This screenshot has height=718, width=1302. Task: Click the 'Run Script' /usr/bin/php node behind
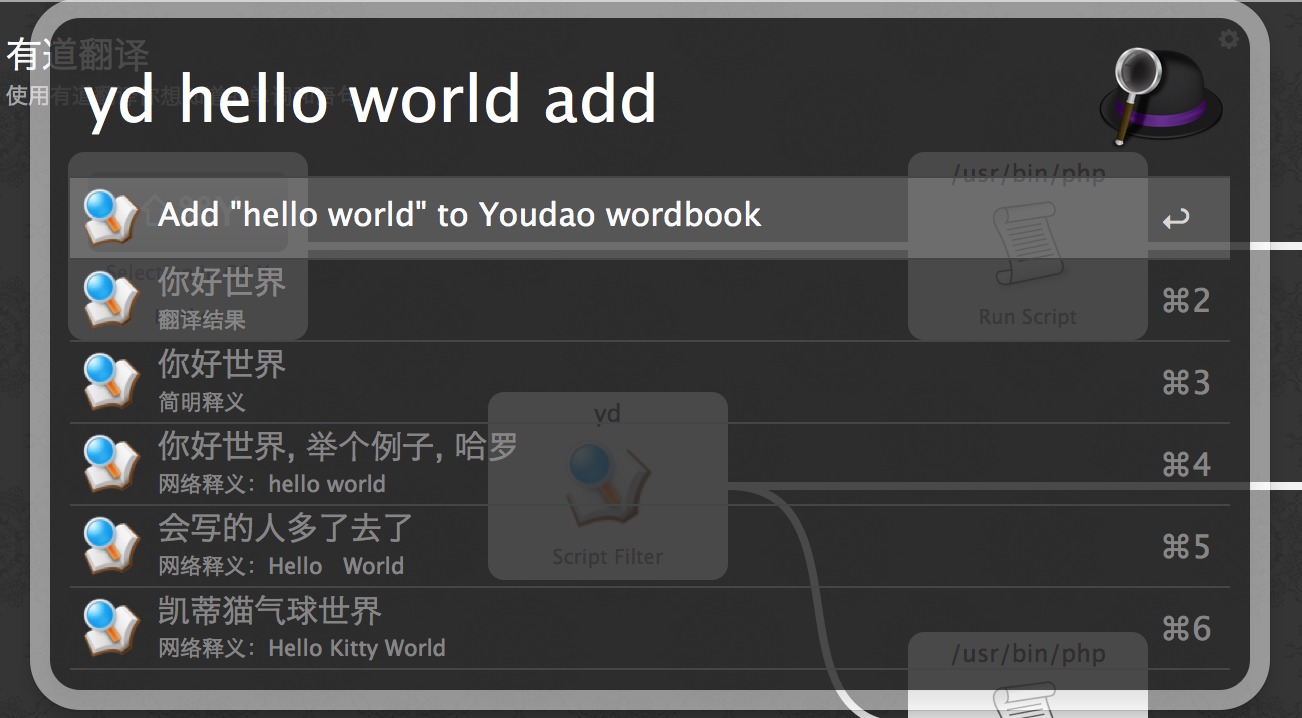pos(1027,246)
